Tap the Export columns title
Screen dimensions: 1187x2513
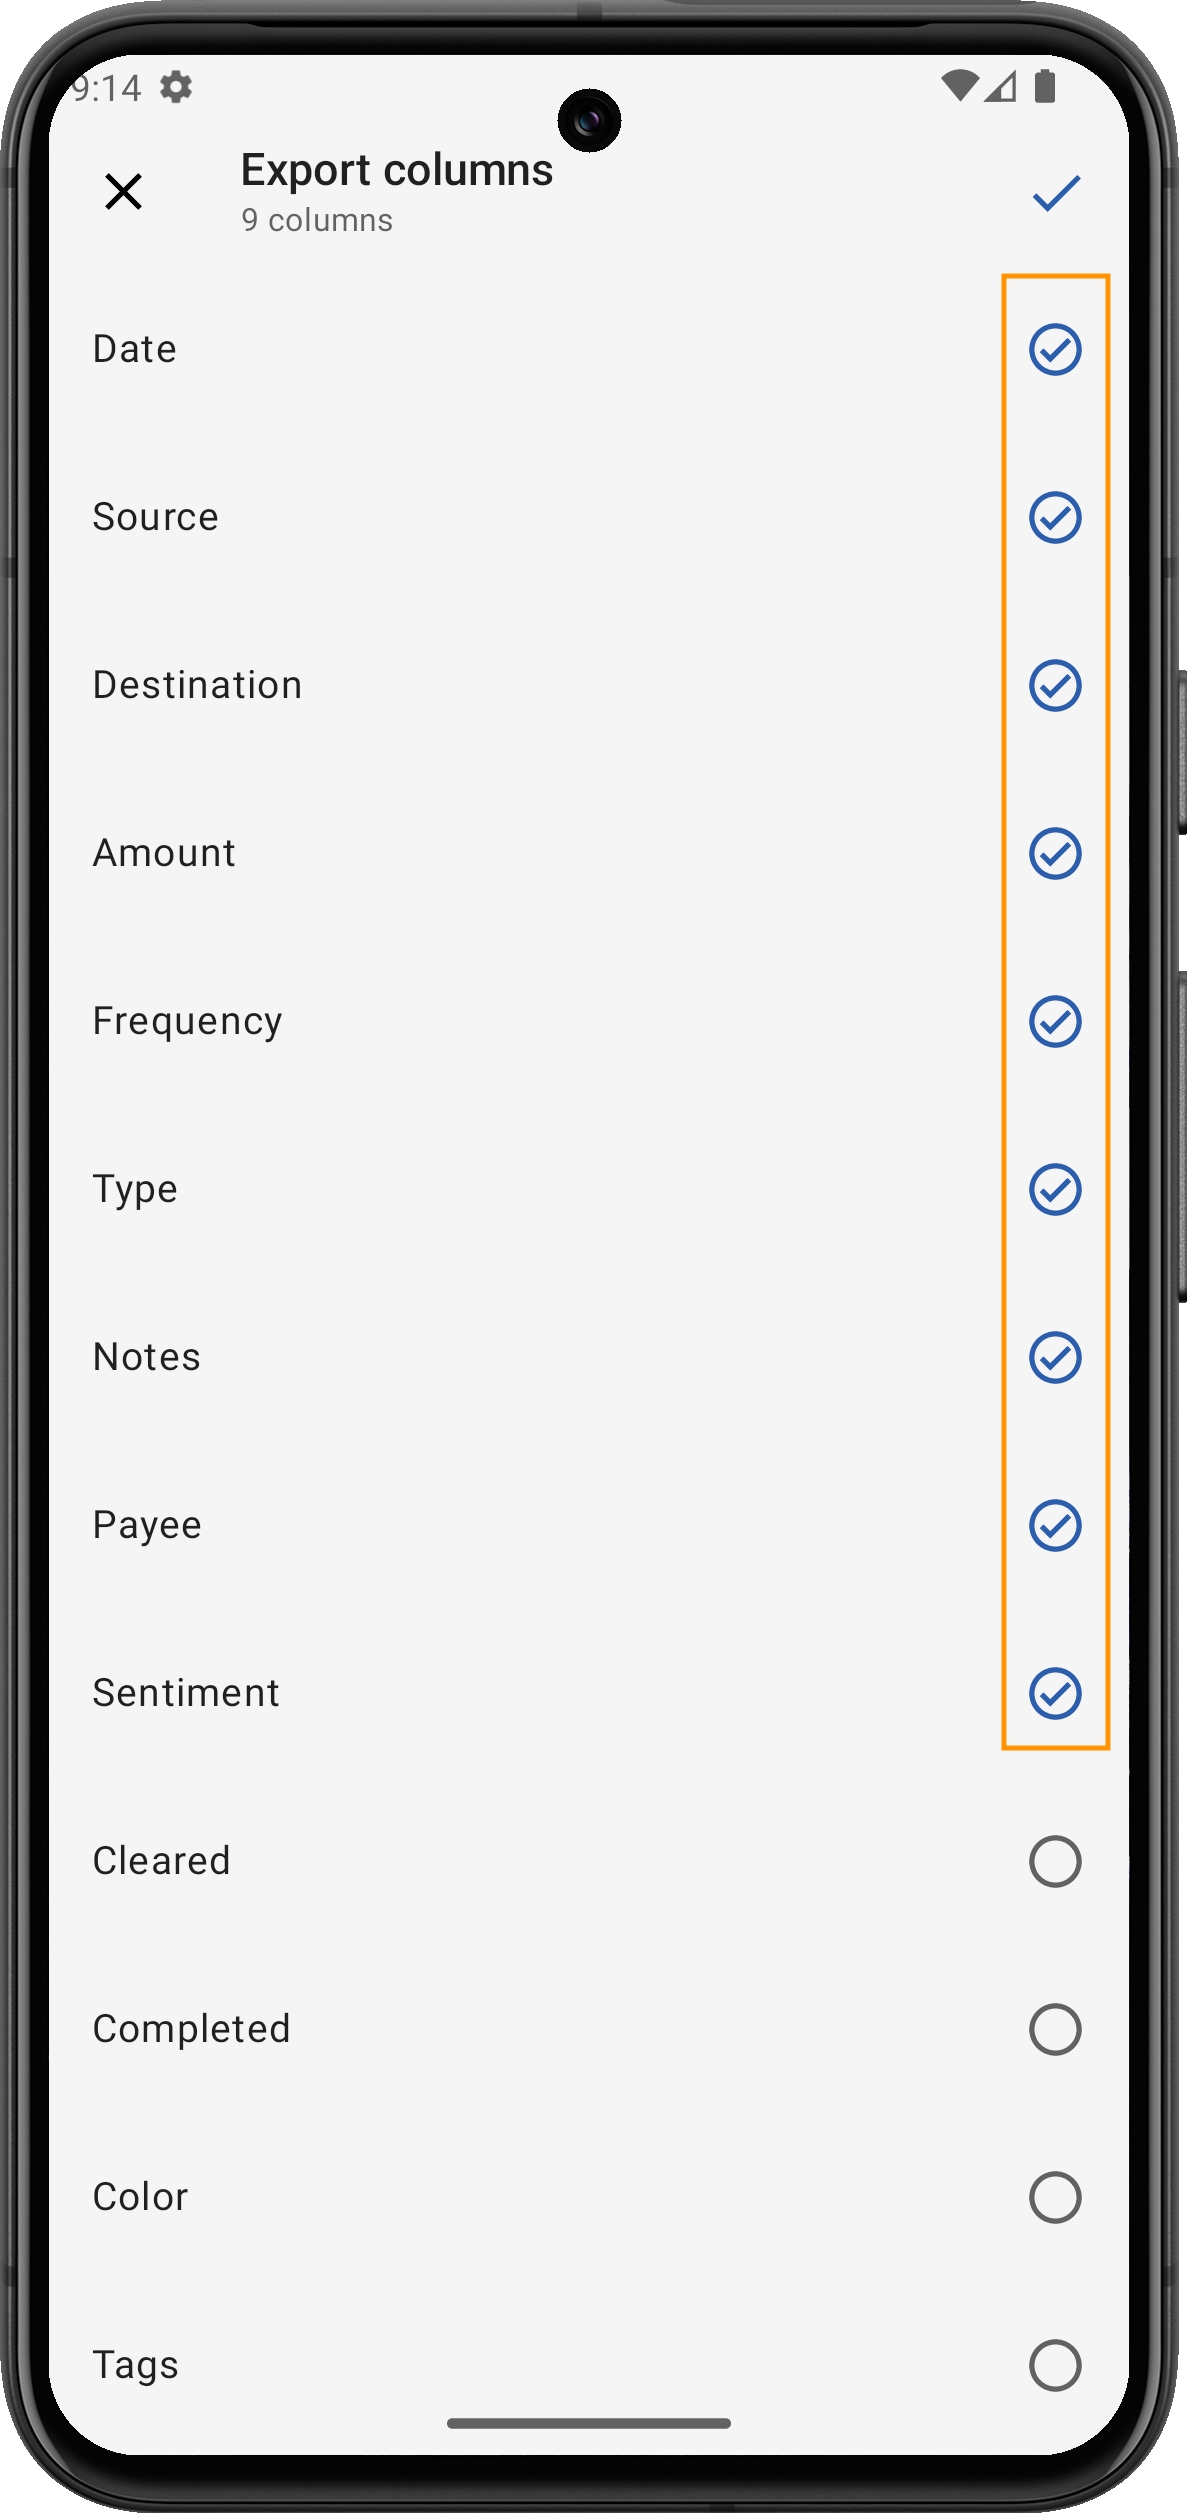pyautogui.click(x=396, y=171)
